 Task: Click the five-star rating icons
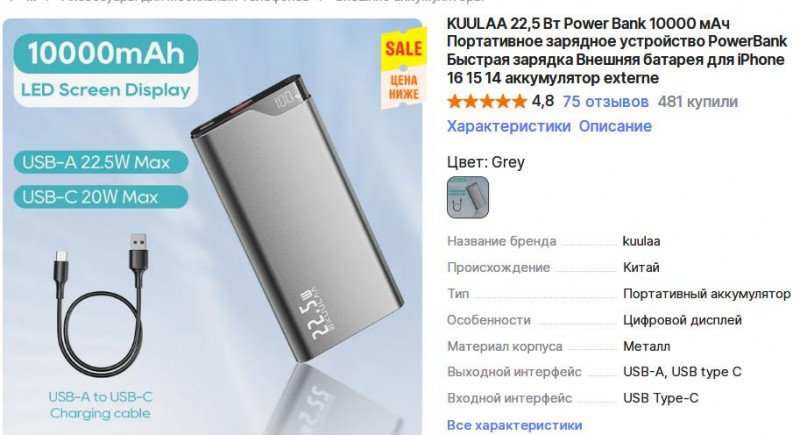[486, 101]
